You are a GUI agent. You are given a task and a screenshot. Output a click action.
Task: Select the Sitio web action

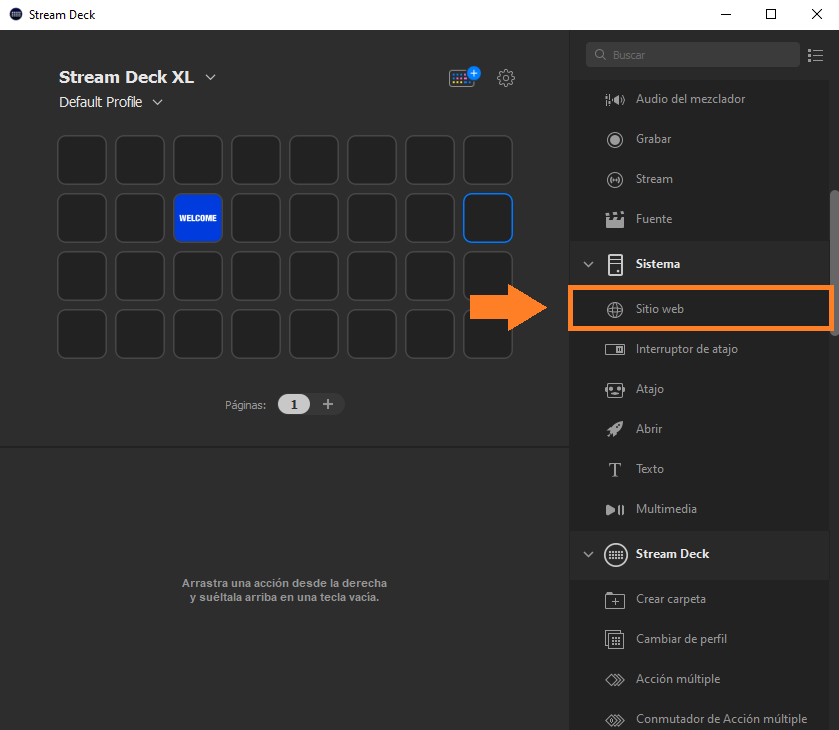tap(660, 309)
